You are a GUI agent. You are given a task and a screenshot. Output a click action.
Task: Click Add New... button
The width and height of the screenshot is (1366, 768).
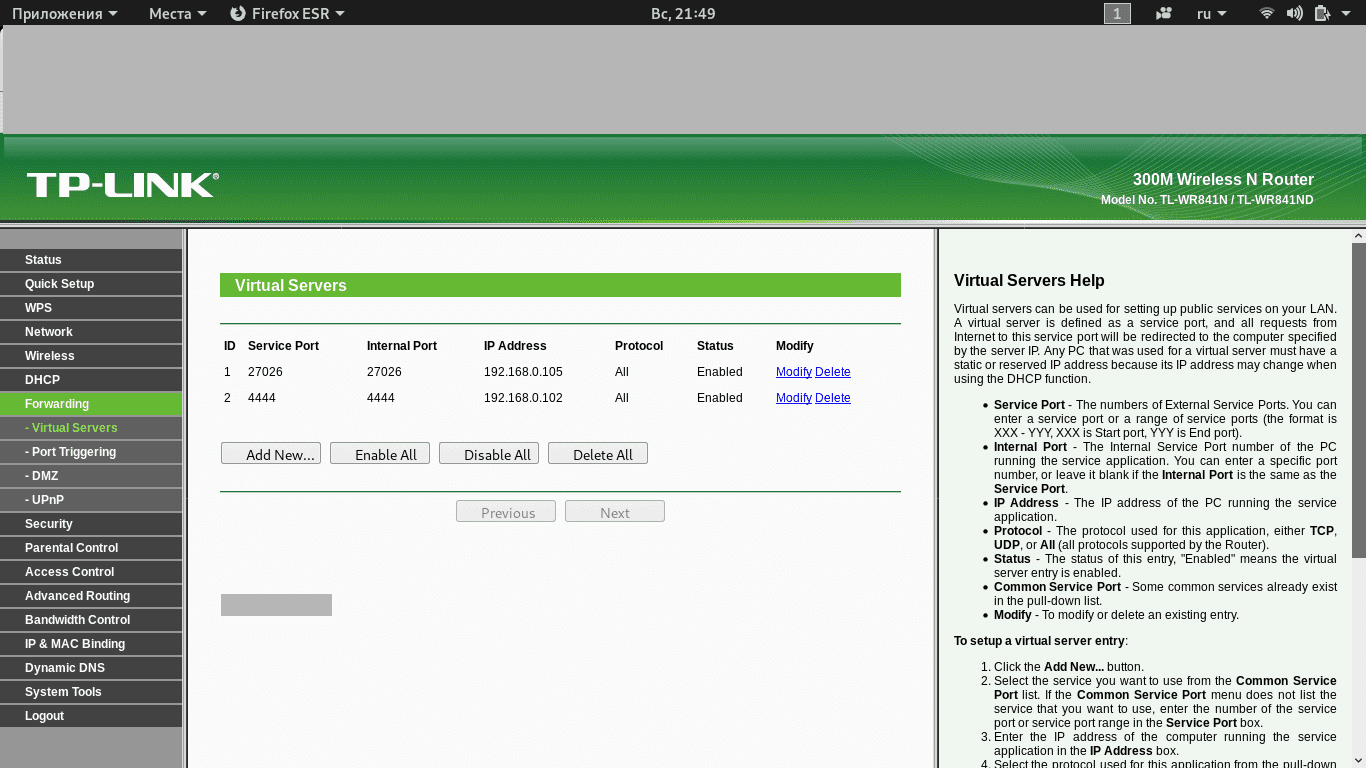click(x=271, y=454)
